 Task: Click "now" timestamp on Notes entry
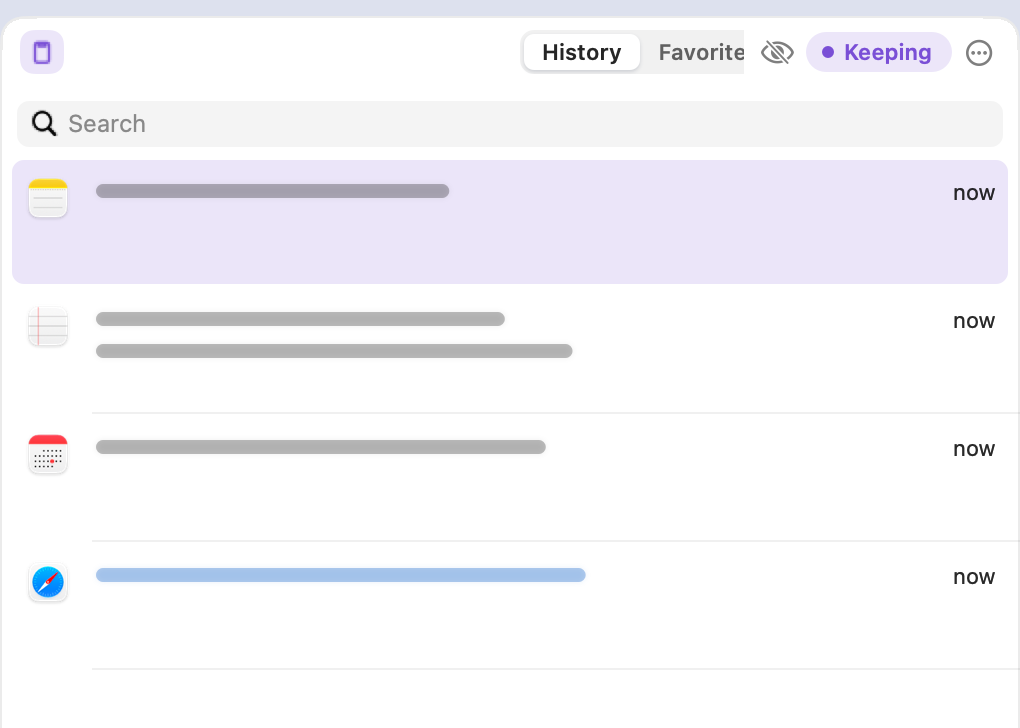[x=974, y=193]
